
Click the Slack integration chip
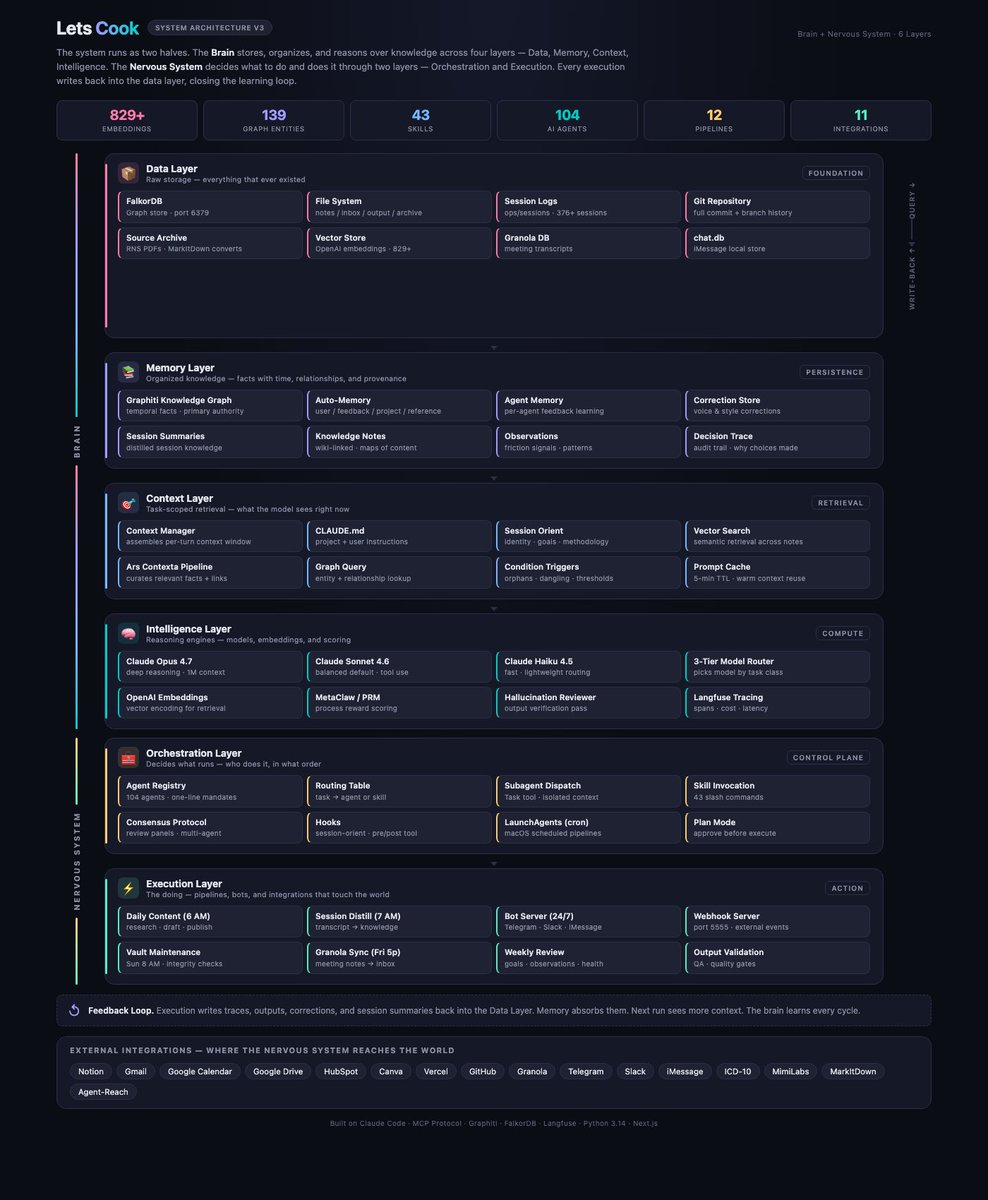pyautogui.click(x=635, y=1071)
